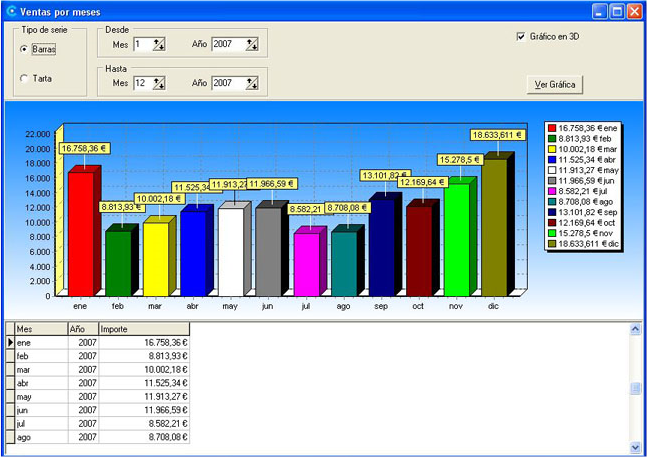Minimize the Ventas por meses window

pos(600,12)
